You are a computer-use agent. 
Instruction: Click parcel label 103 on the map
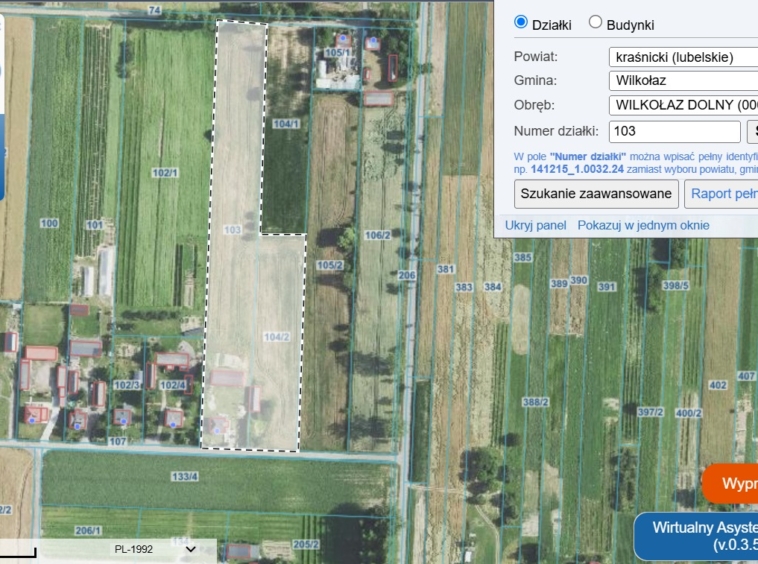click(232, 229)
